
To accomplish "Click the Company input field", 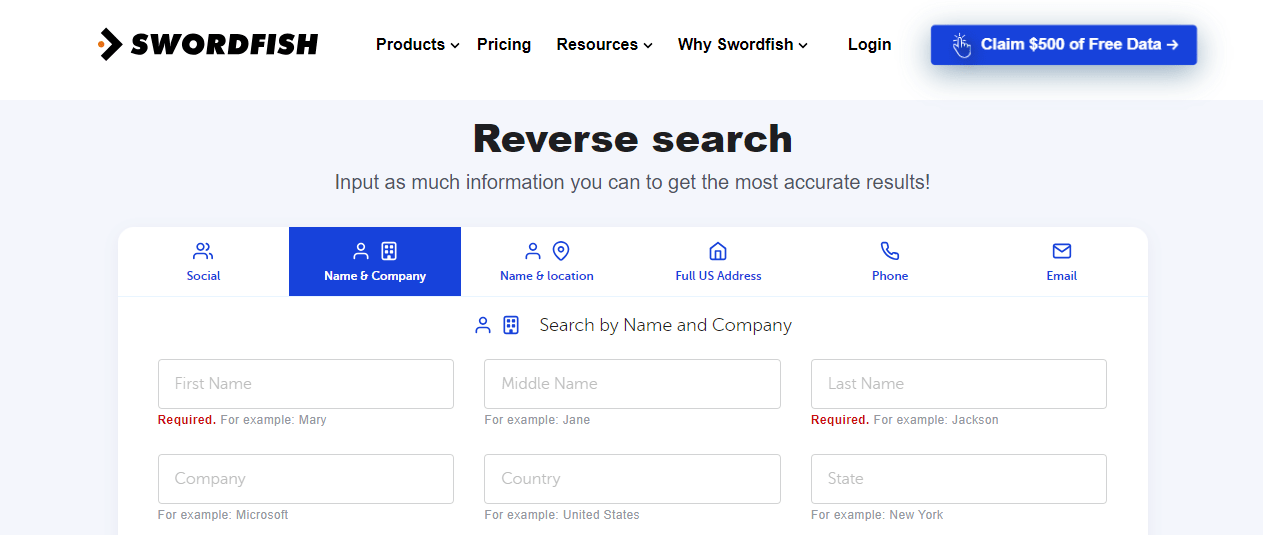I will tap(306, 479).
